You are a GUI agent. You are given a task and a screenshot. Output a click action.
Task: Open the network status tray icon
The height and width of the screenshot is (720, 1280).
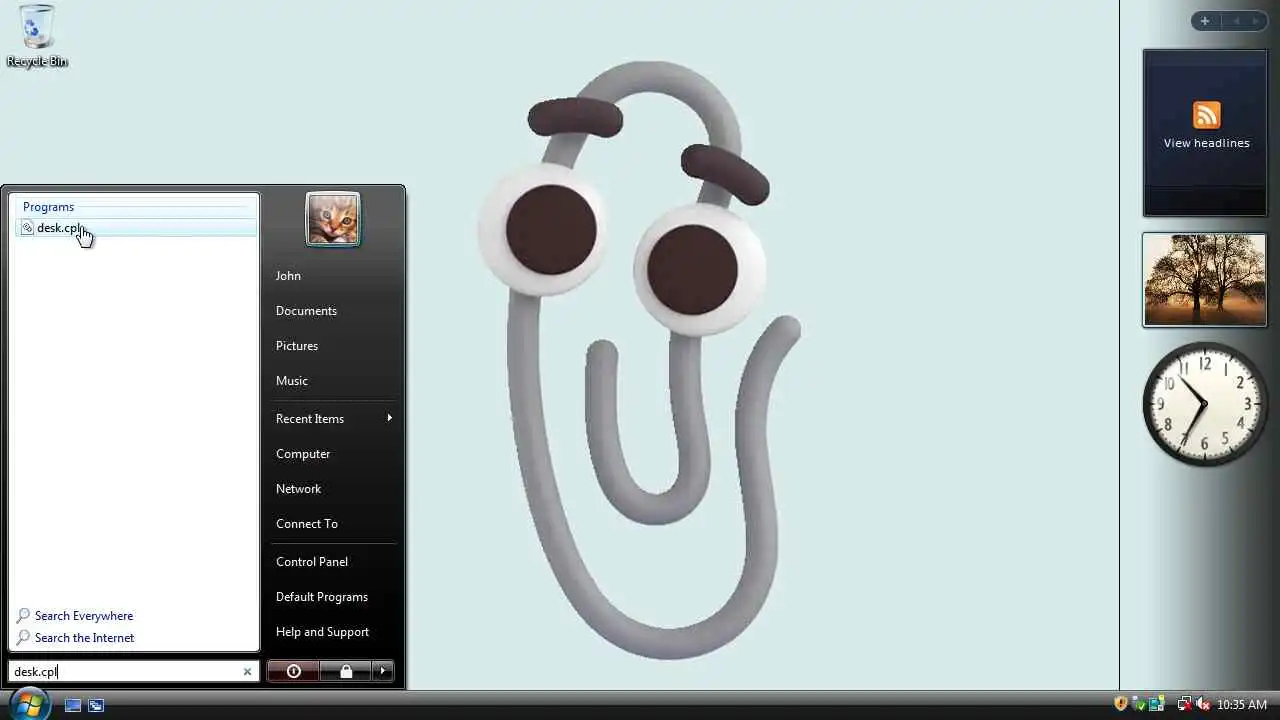coord(1184,704)
